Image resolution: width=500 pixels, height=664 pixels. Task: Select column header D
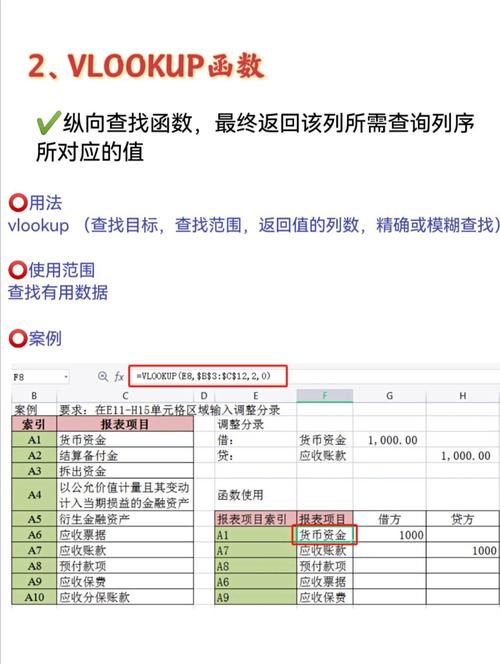click(204, 396)
